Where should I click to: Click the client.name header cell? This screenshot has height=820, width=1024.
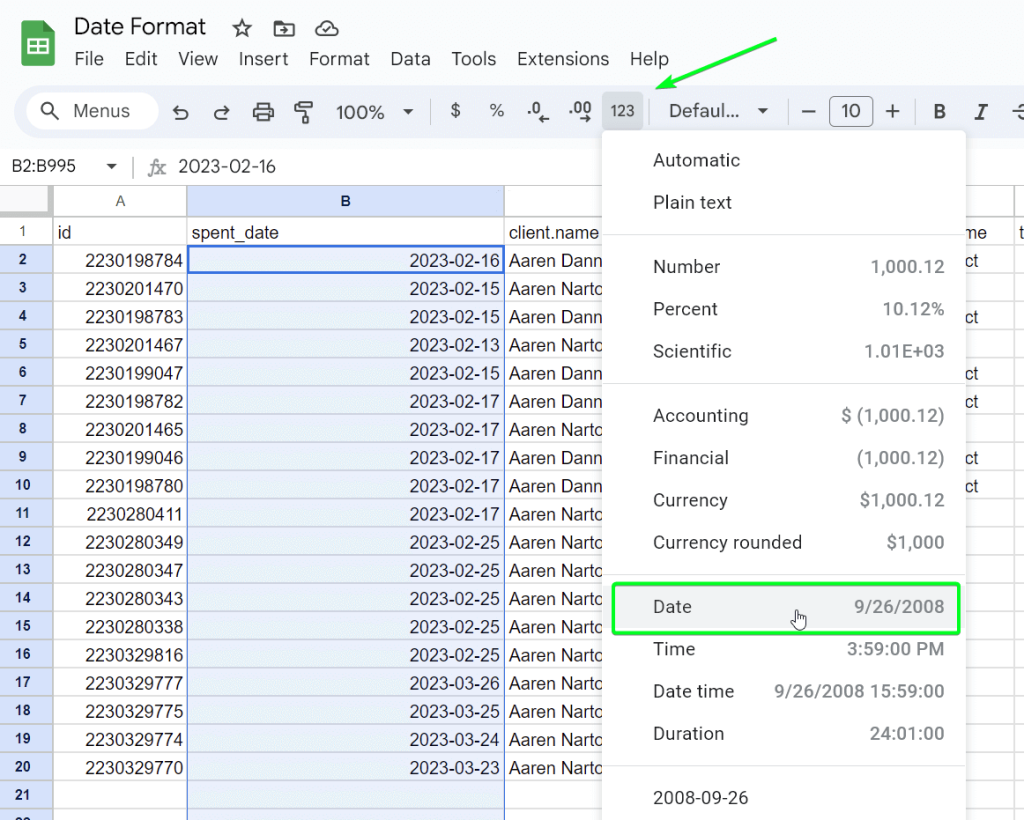[554, 232]
